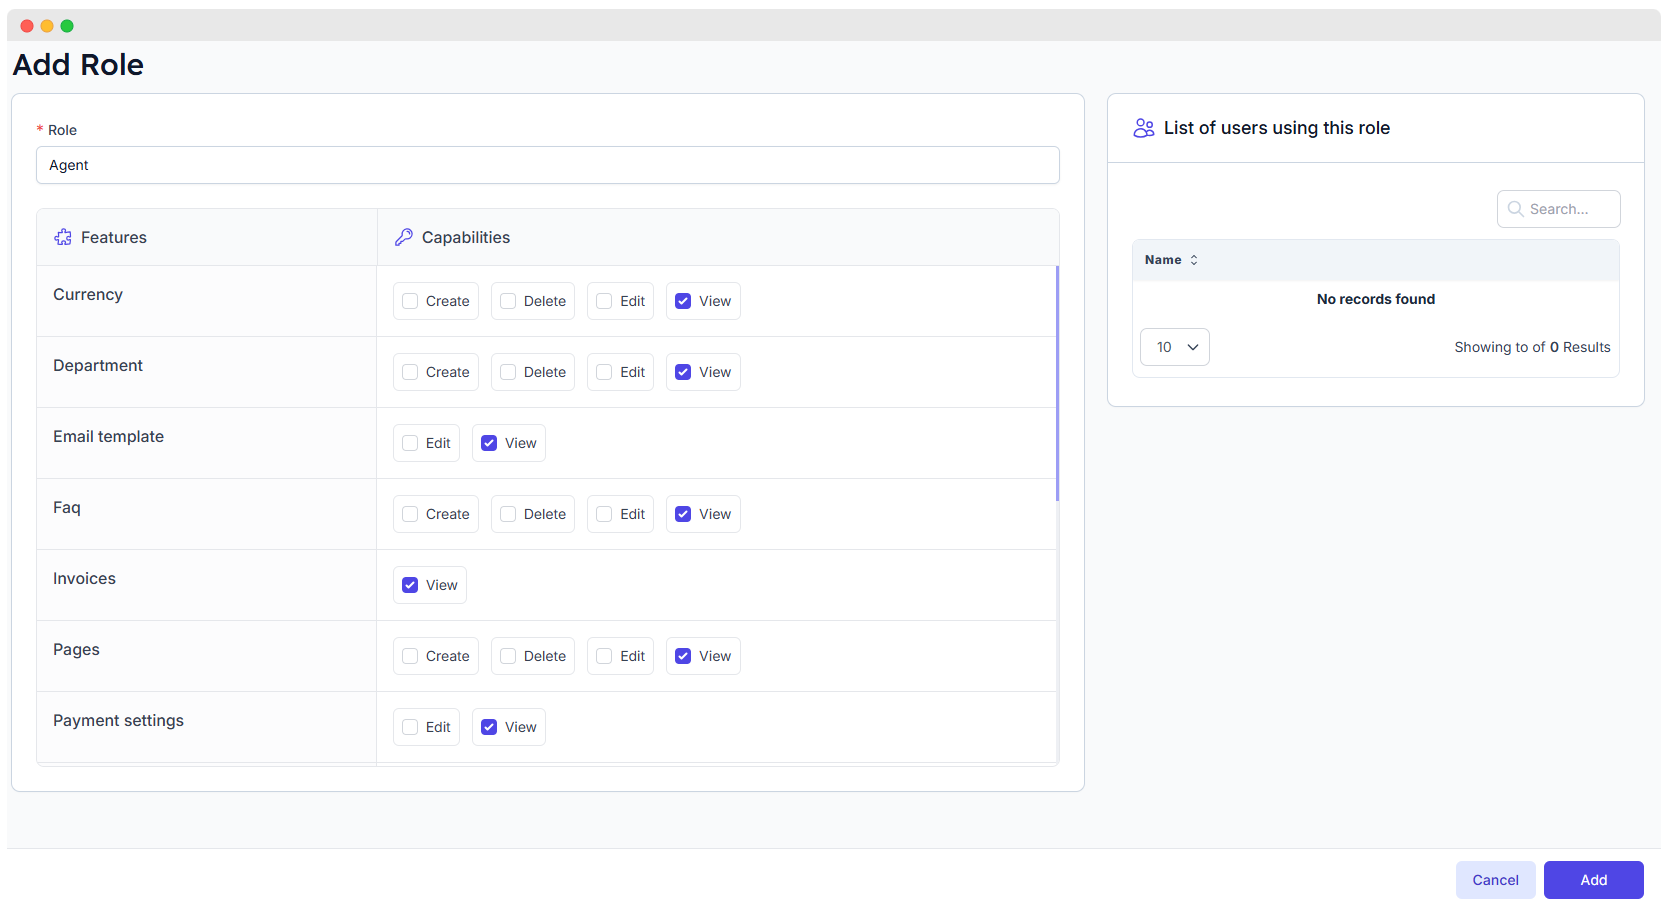Click the Capabilities key icon

[404, 237]
